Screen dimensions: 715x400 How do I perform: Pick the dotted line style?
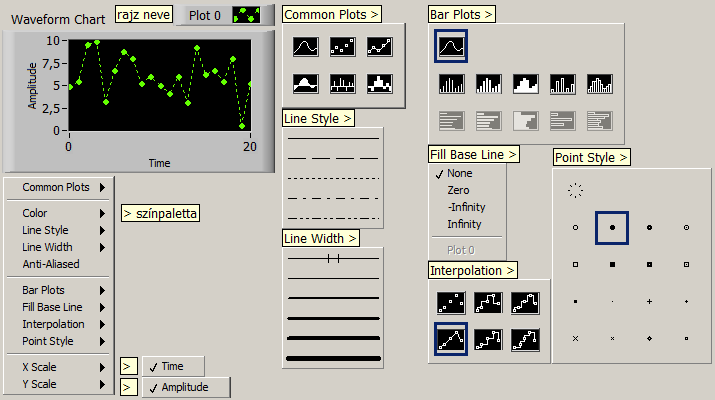point(333,178)
